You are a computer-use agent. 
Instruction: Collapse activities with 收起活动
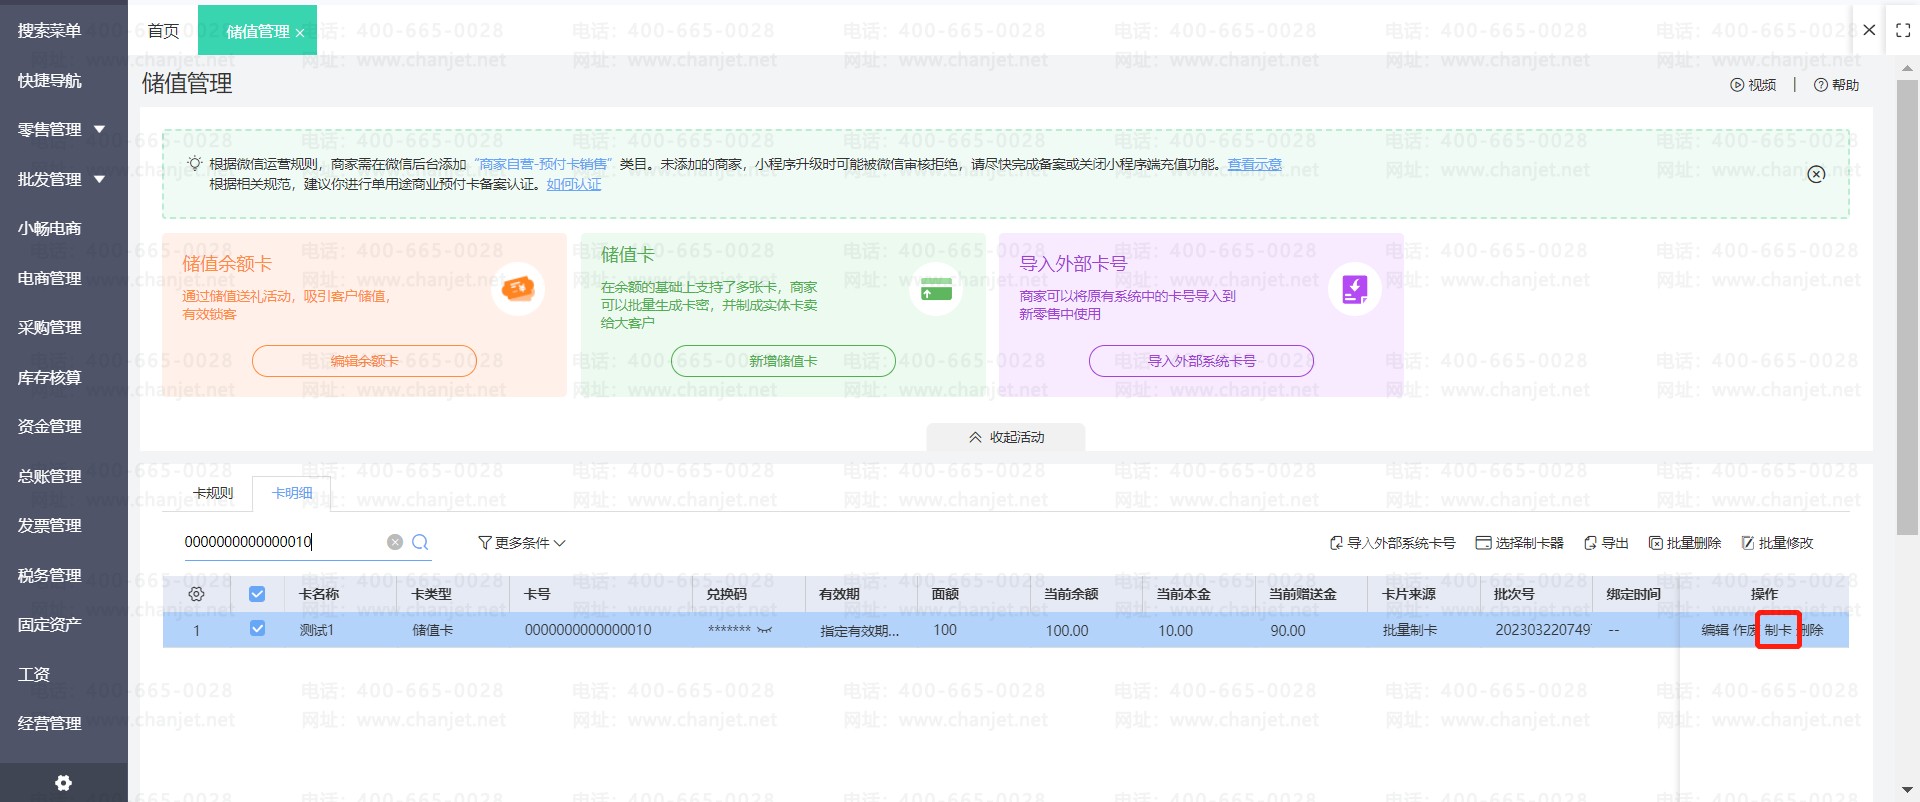pos(1006,437)
